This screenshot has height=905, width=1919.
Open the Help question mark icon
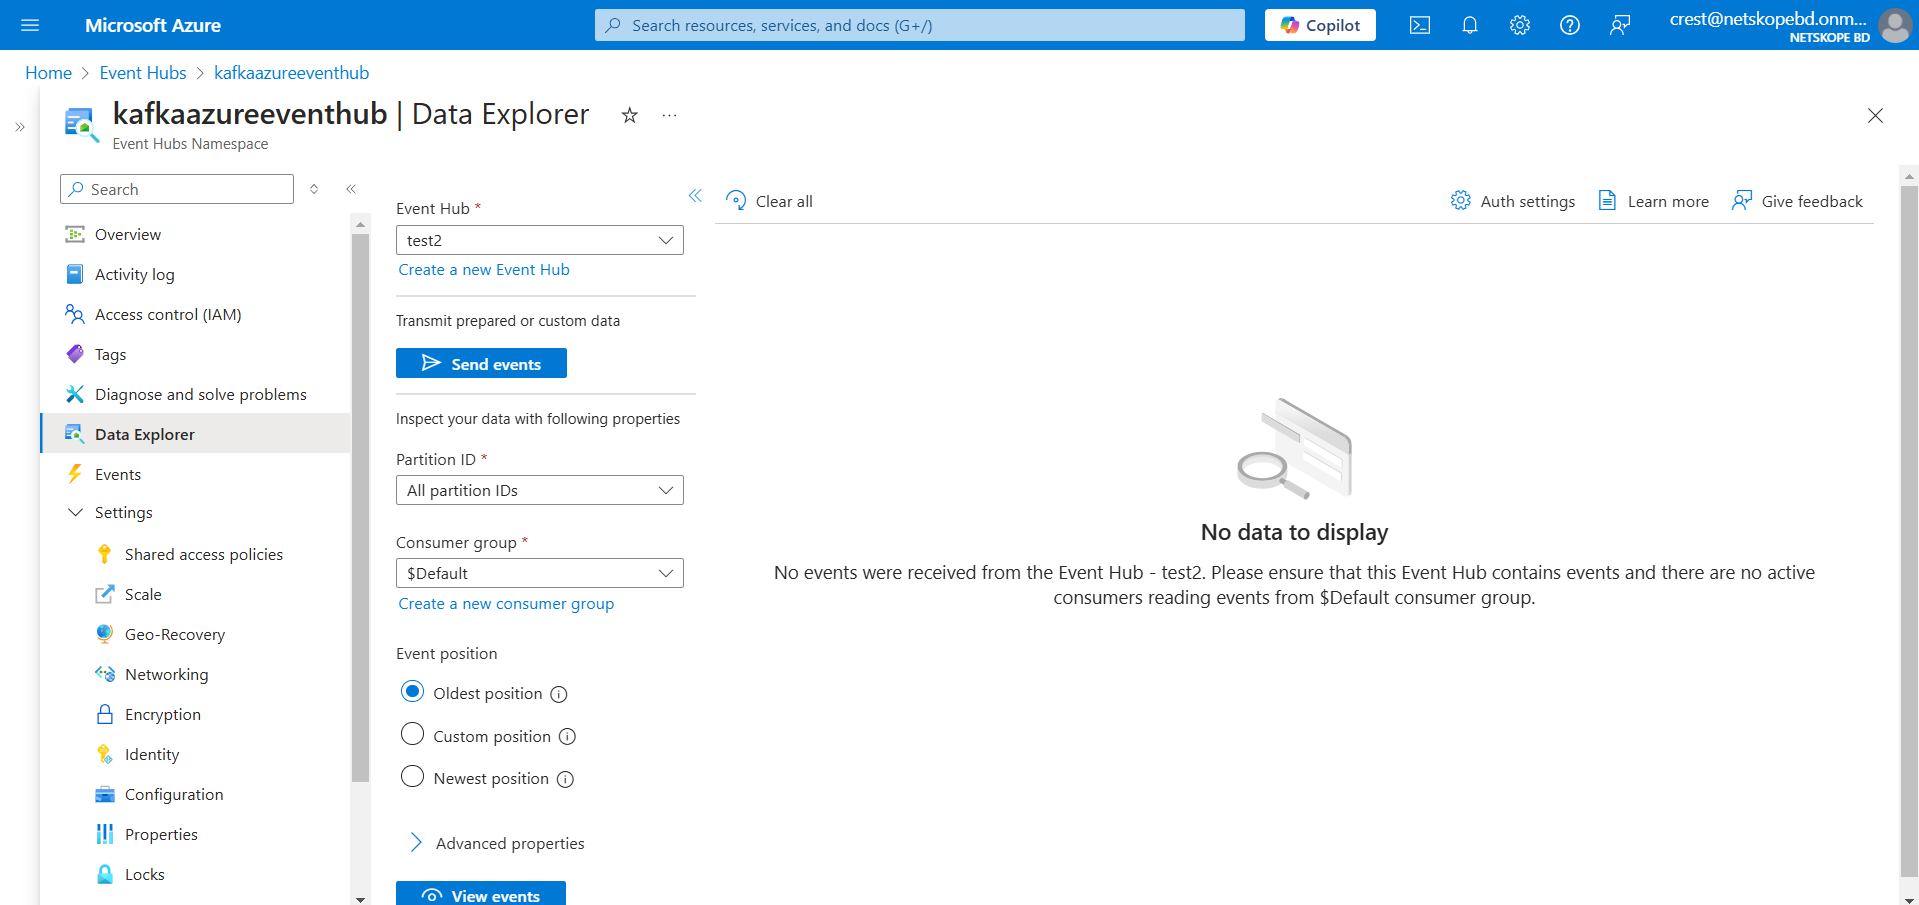coord(1570,25)
